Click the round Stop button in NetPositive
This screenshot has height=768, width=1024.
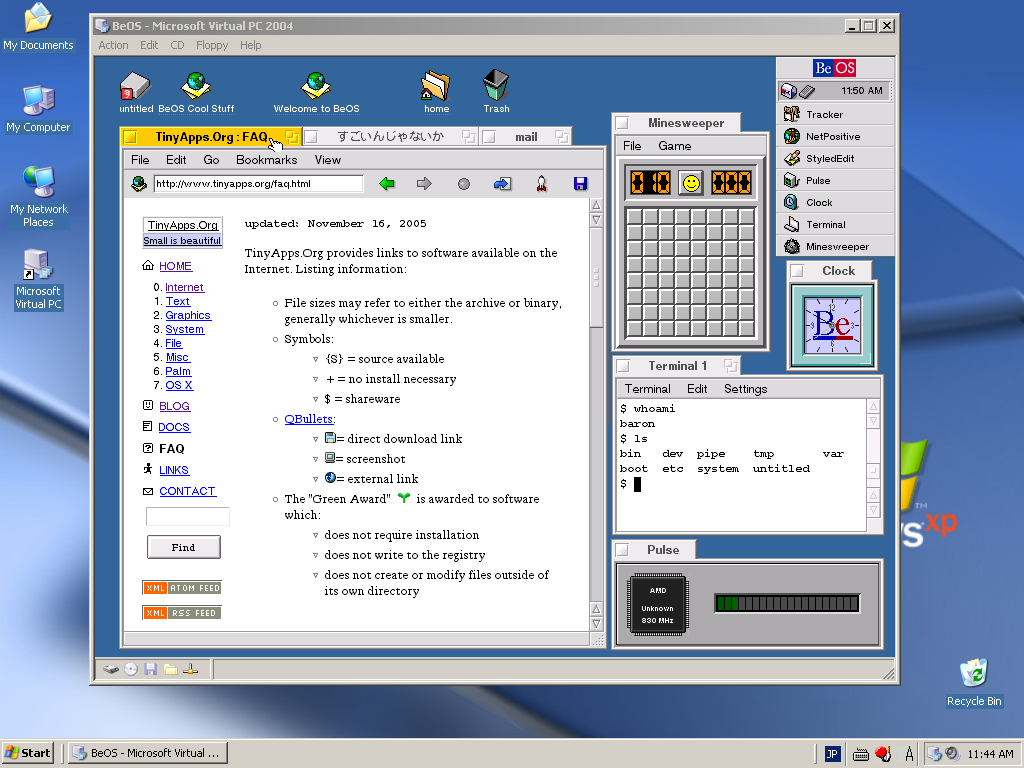464,184
